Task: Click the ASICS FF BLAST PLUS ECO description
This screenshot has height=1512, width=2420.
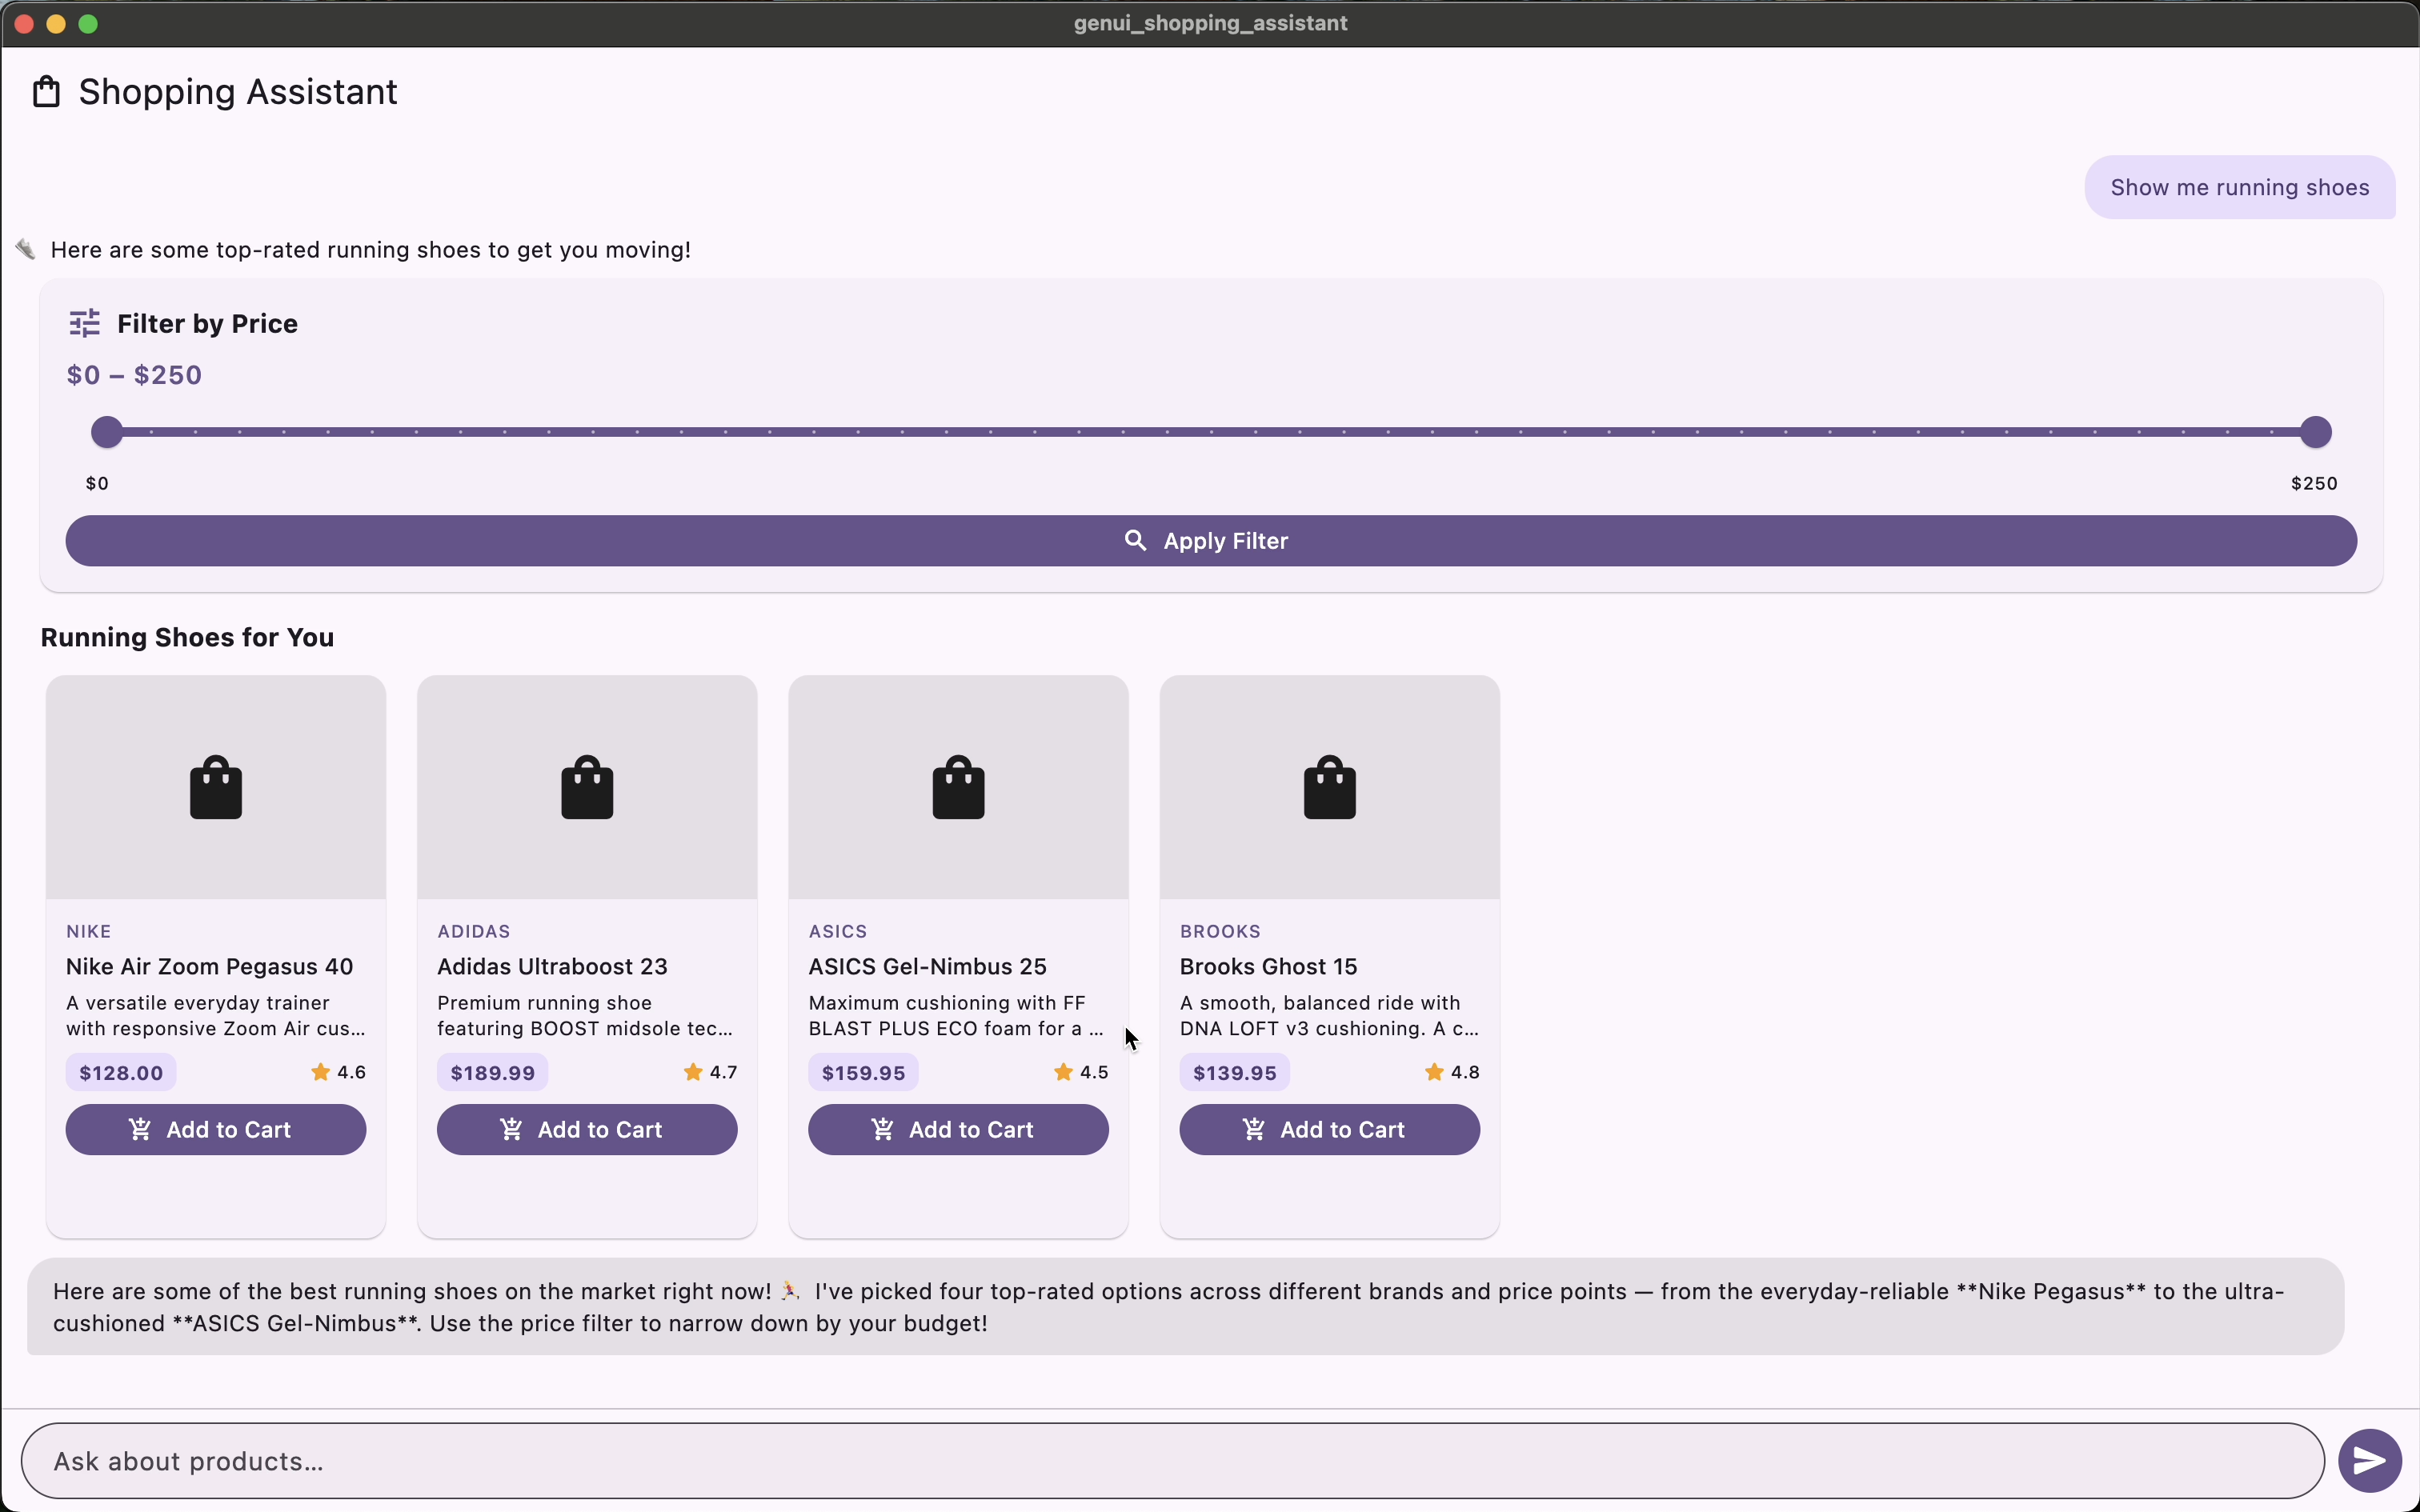Action: (956, 1015)
